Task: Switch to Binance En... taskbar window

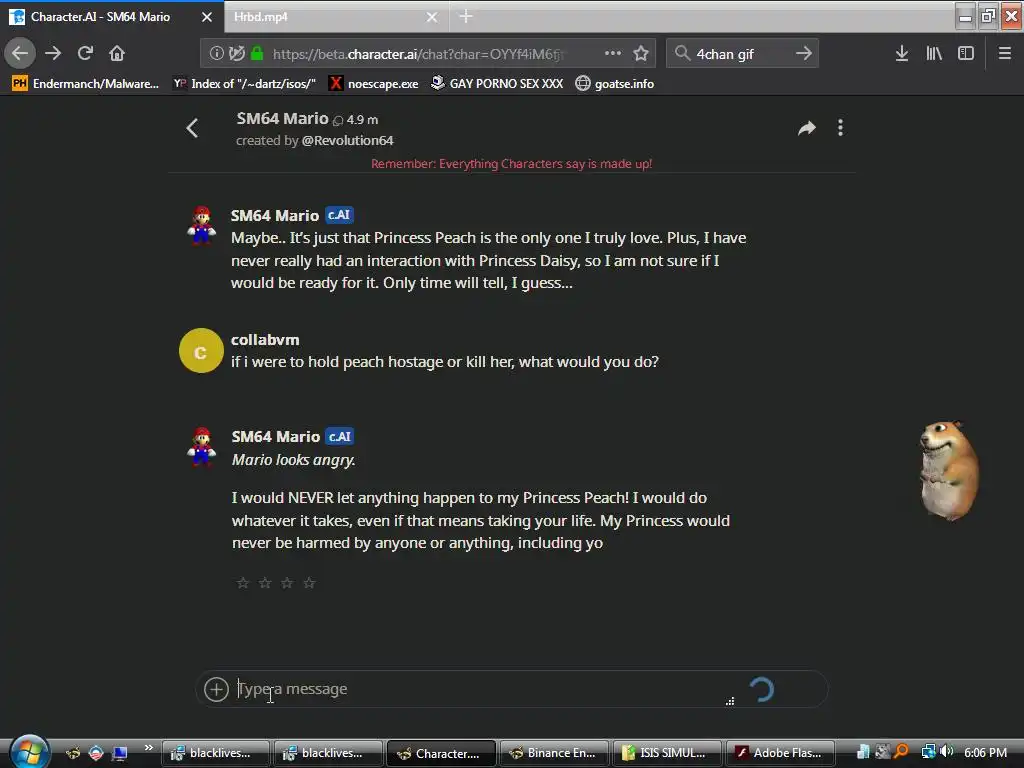Action: click(x=554, y=753)
